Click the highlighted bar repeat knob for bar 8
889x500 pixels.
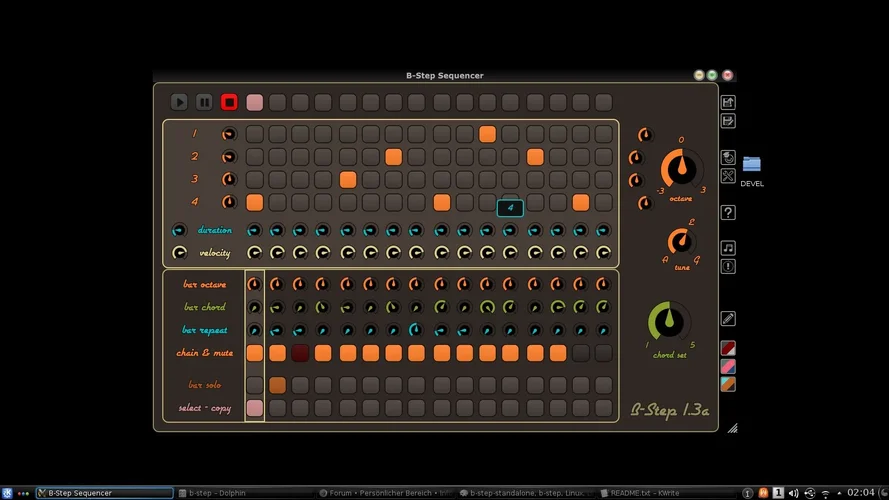[416, 329]
